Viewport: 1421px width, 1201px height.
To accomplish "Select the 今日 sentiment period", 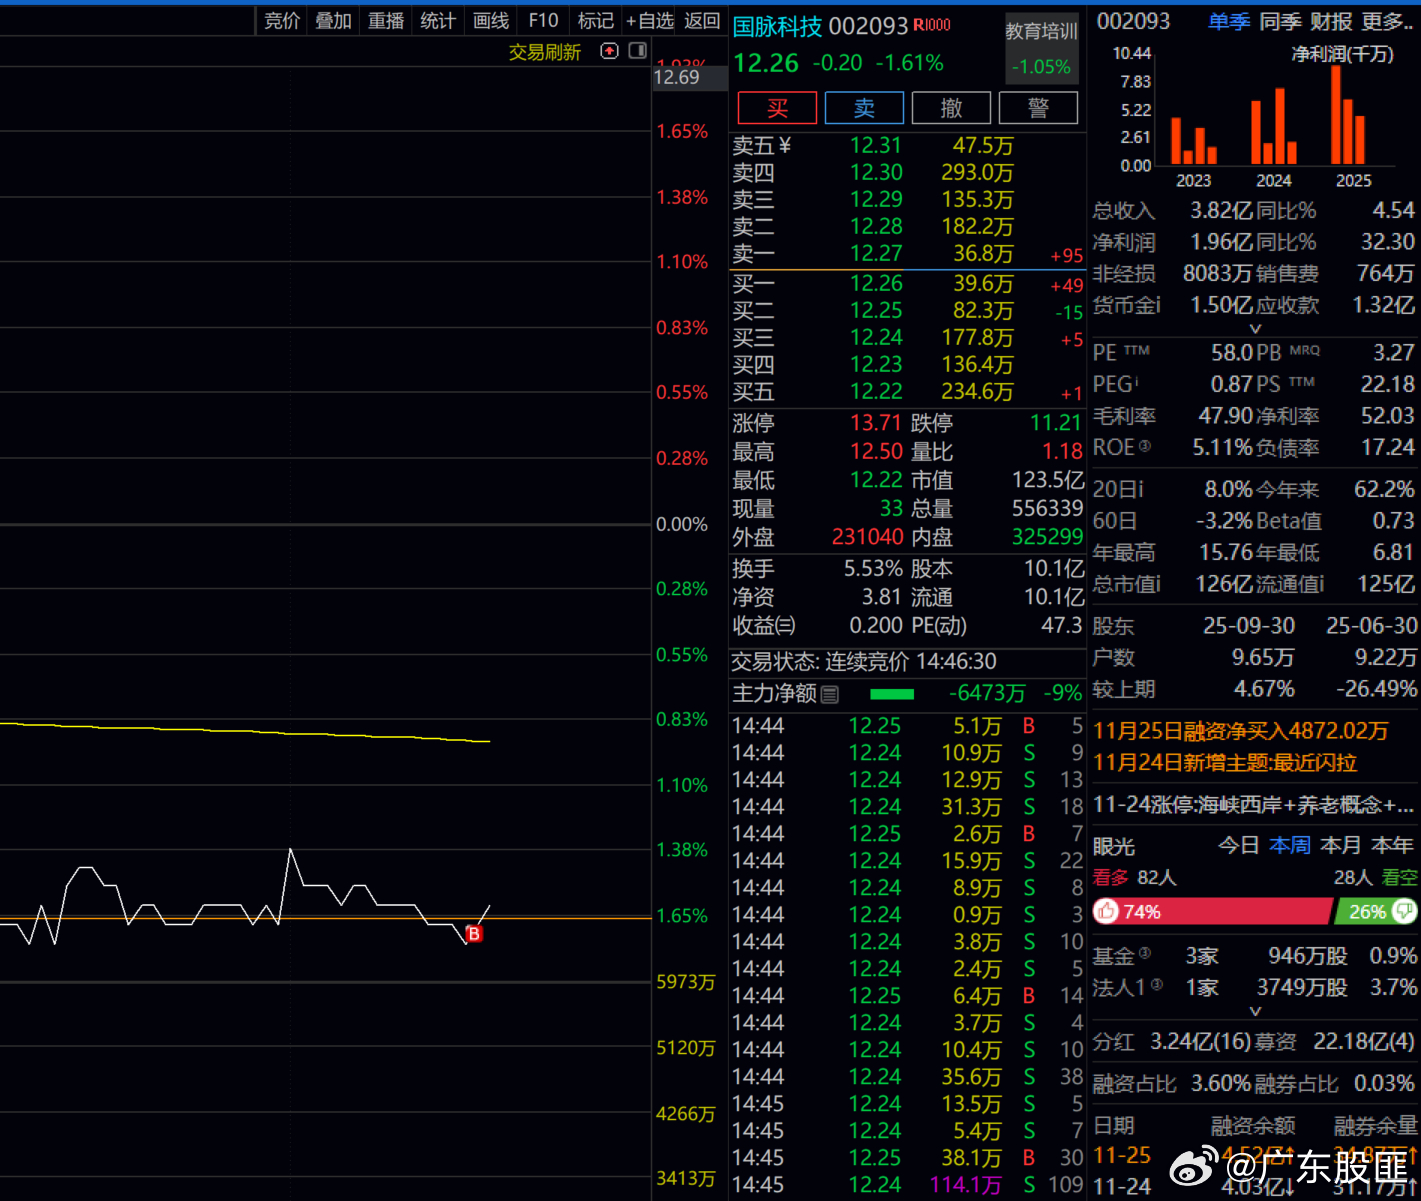I will (x=1238, y=846).
